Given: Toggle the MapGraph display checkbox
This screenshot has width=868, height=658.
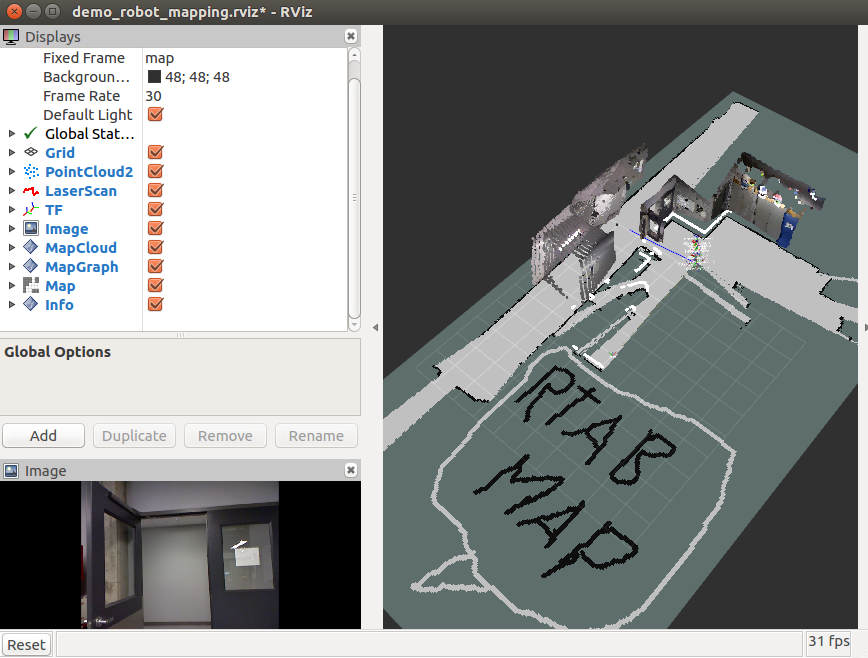Looking at the screenshot, I should click(155, 267).
